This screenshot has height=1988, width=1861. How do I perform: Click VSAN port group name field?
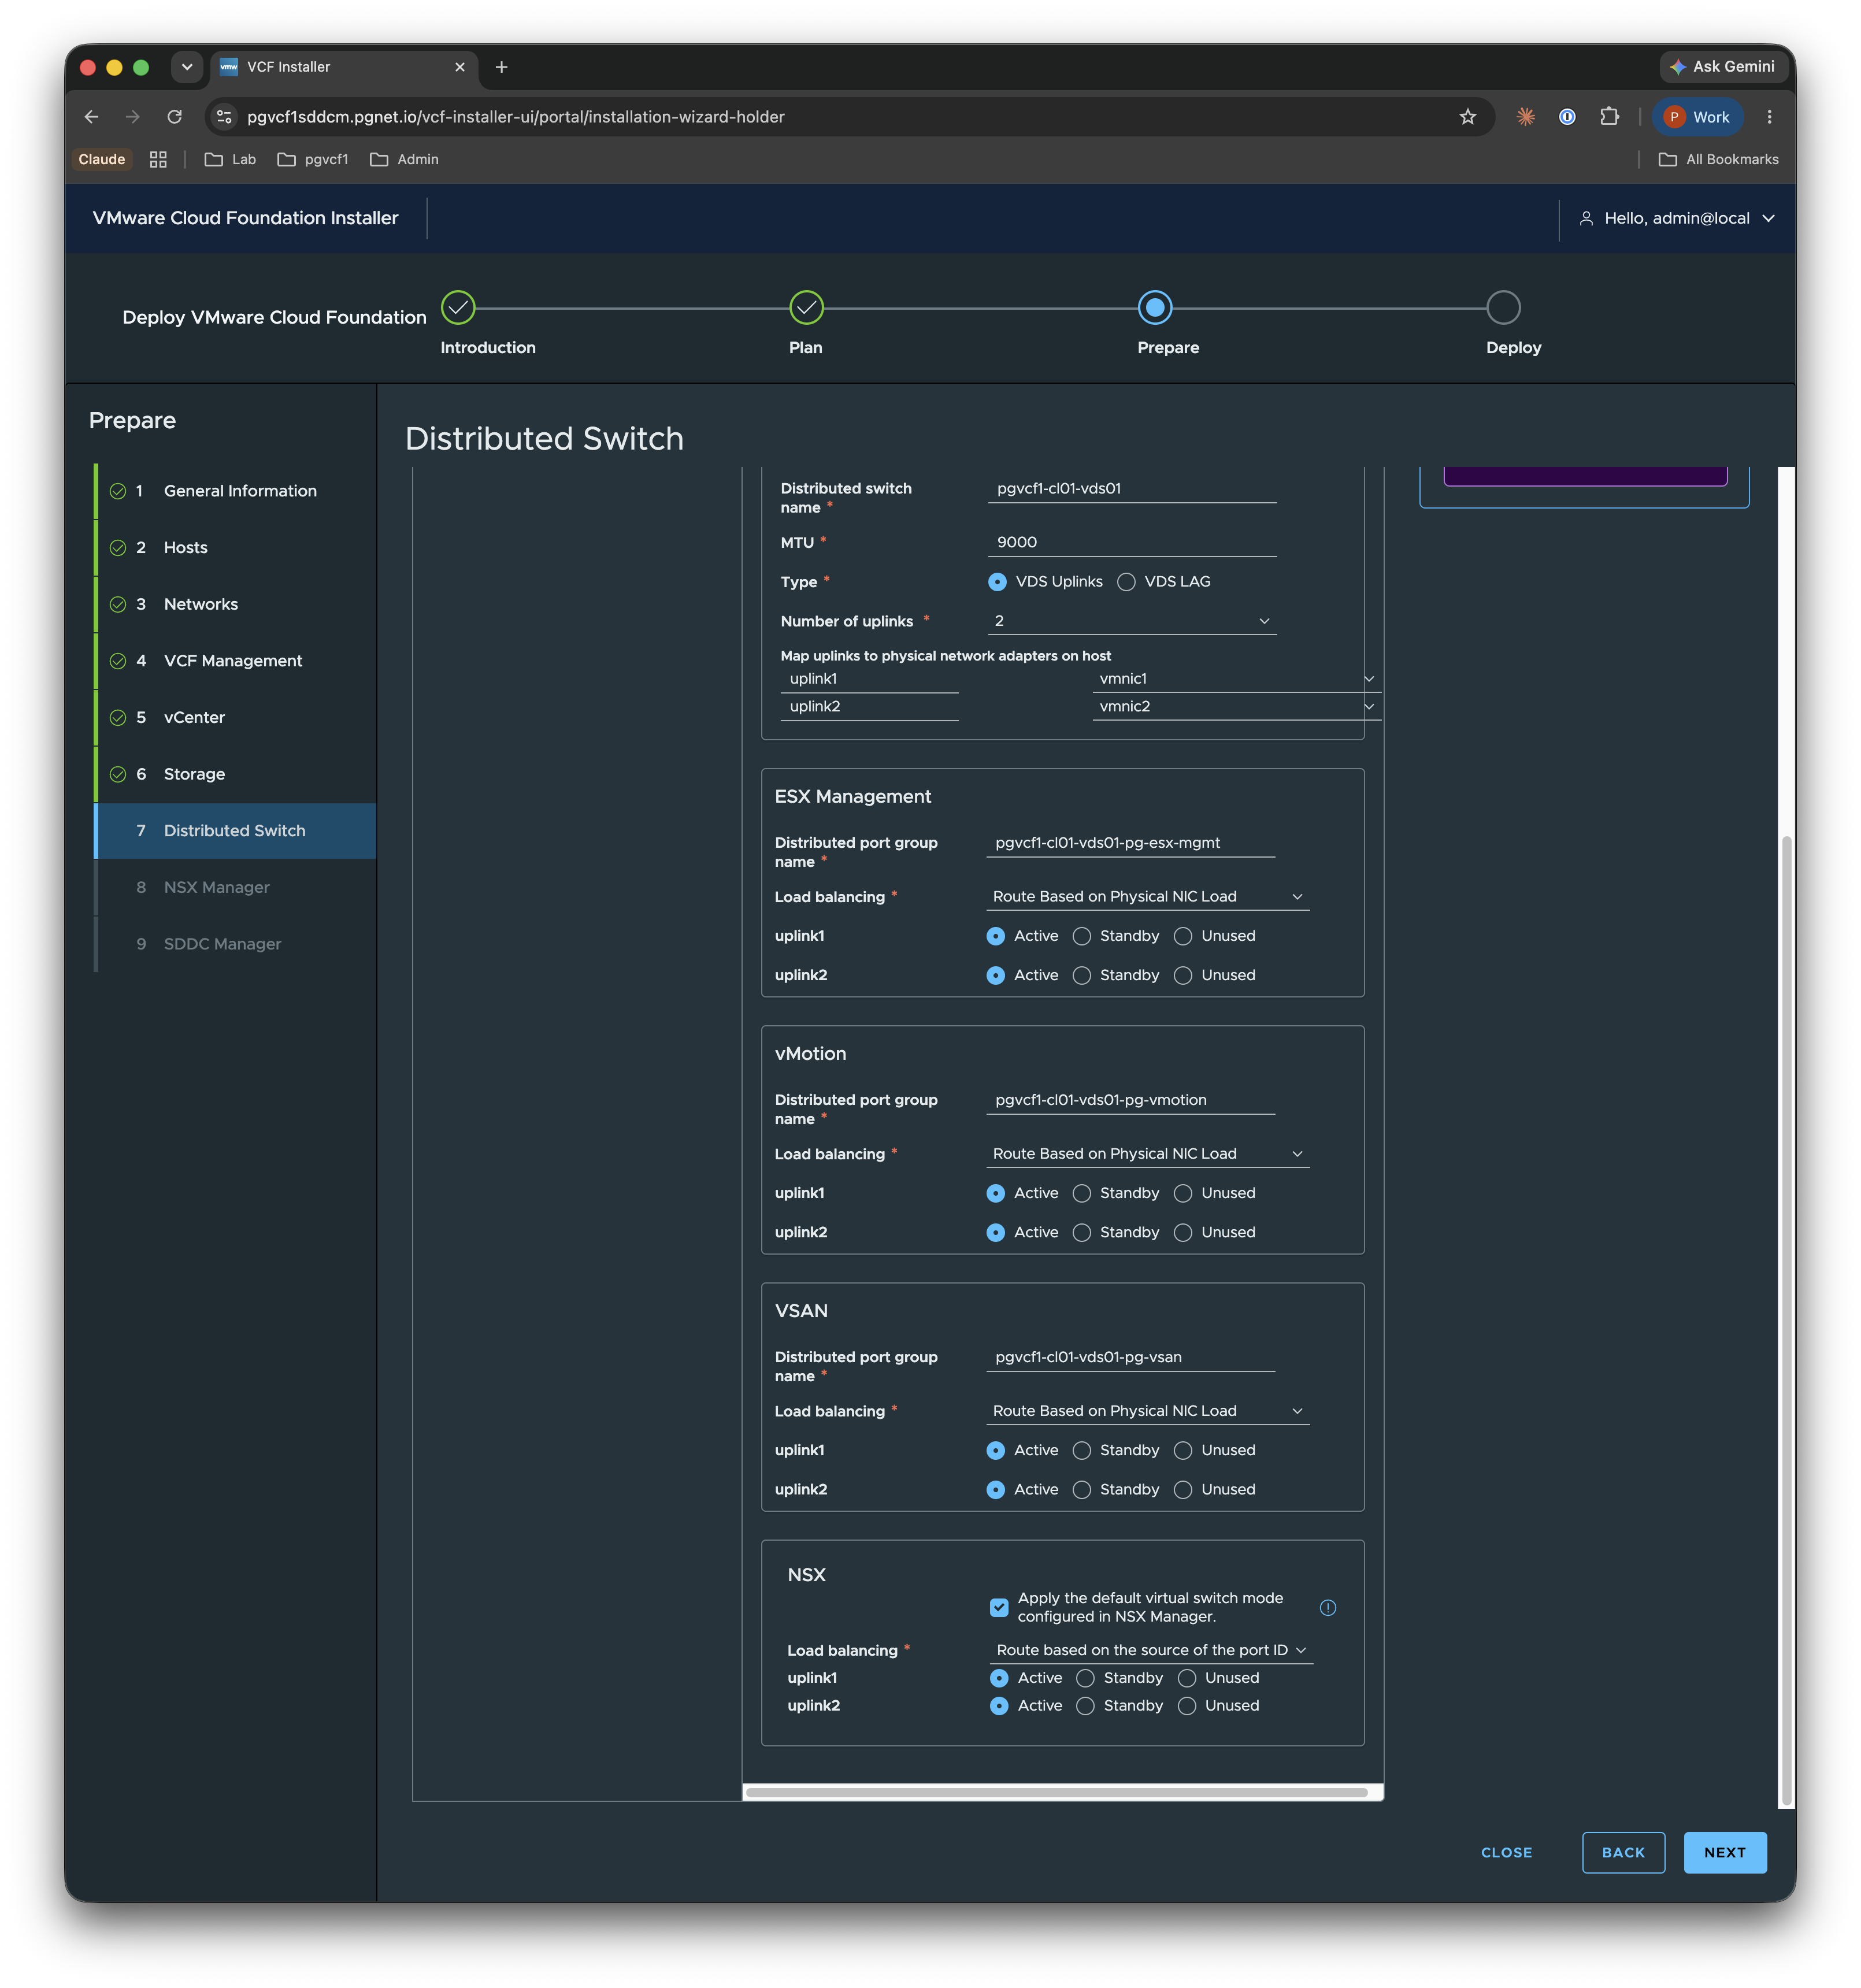[1130, 1357]
